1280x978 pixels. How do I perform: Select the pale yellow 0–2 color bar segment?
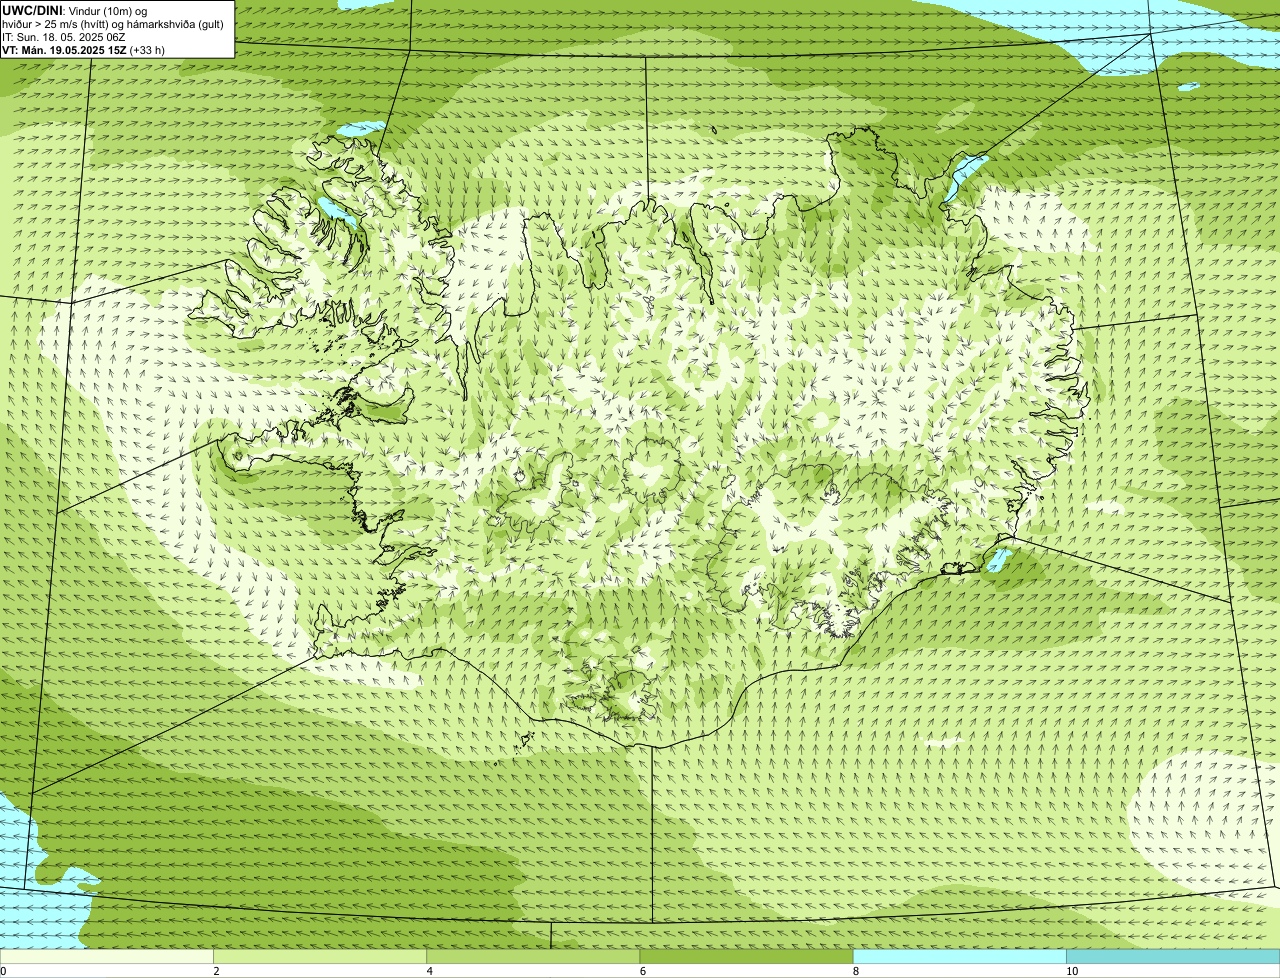click(x=107, y=957)
